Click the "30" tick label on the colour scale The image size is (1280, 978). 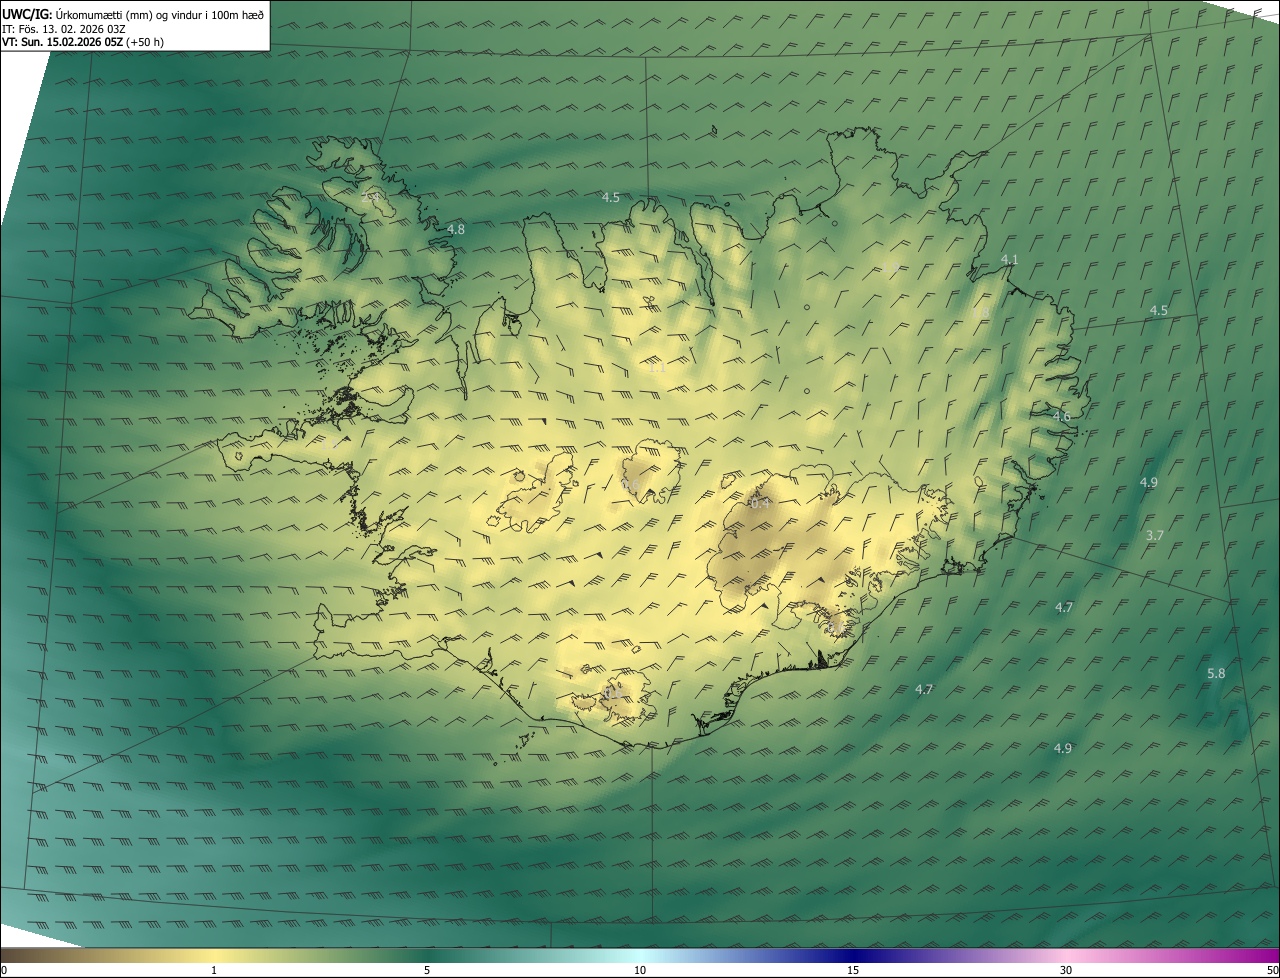tap(1066, 970)
